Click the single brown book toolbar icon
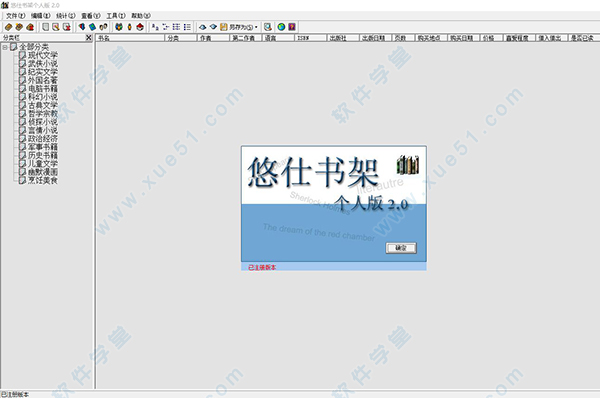Viewport: 600px width, 398px height. click(8, 27)
